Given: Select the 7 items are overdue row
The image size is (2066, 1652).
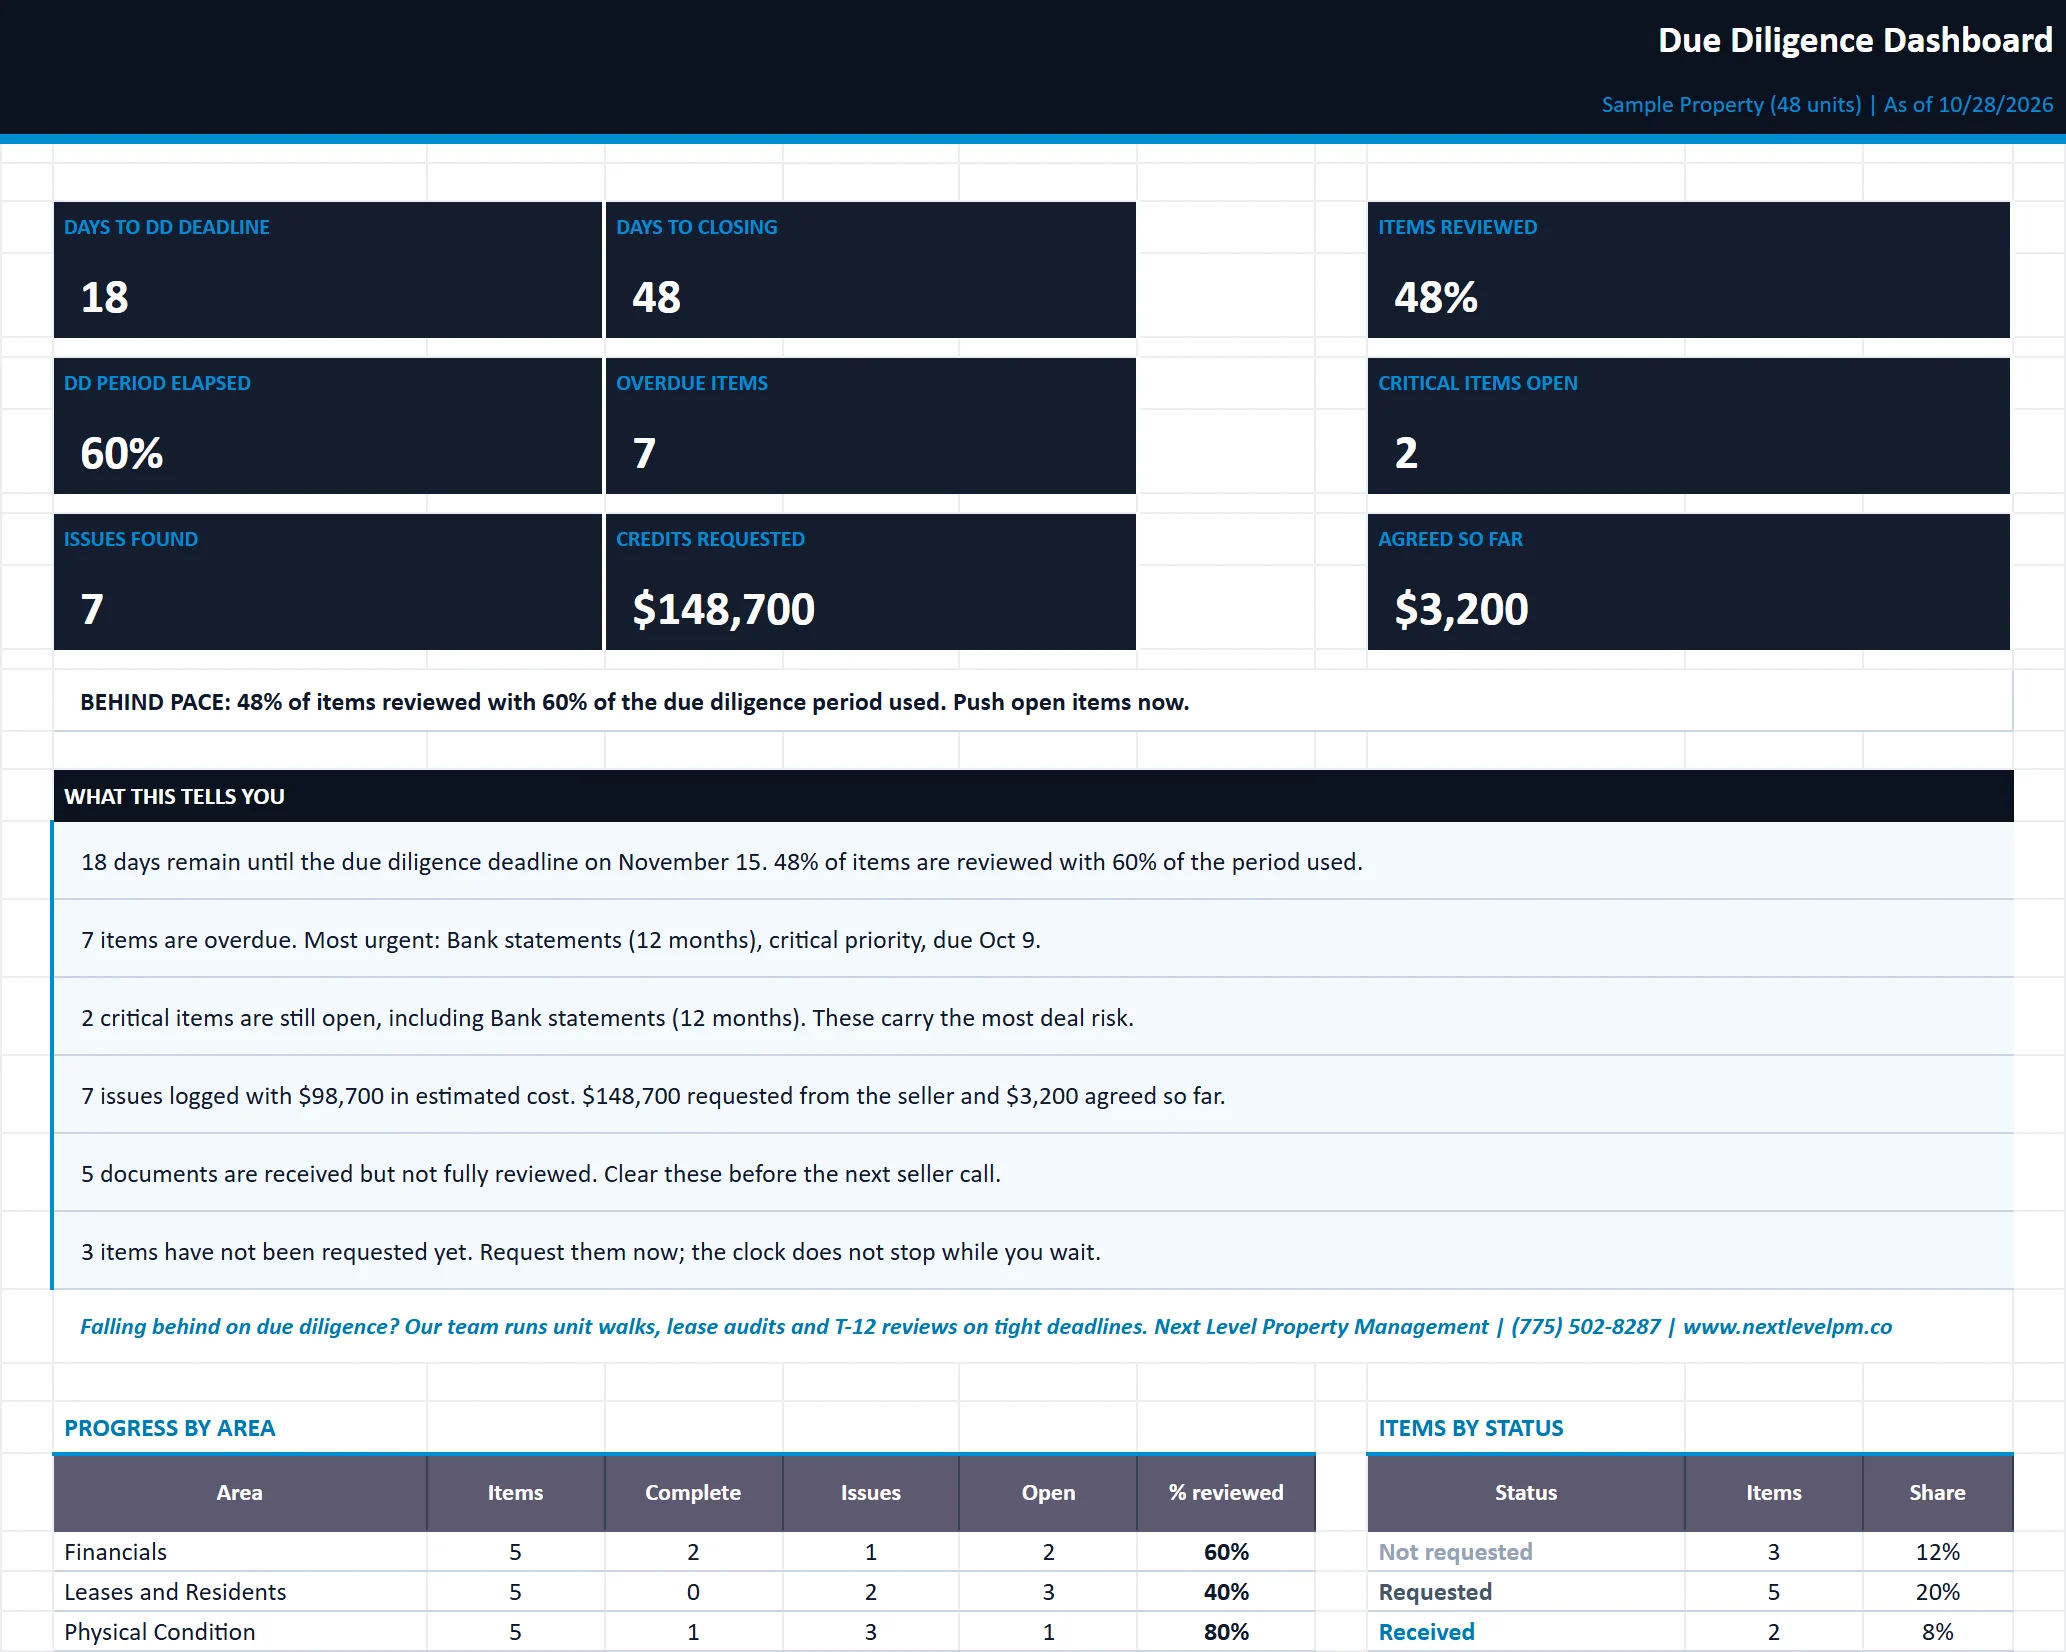Looking at the screenshot, I should [1033, 939].
